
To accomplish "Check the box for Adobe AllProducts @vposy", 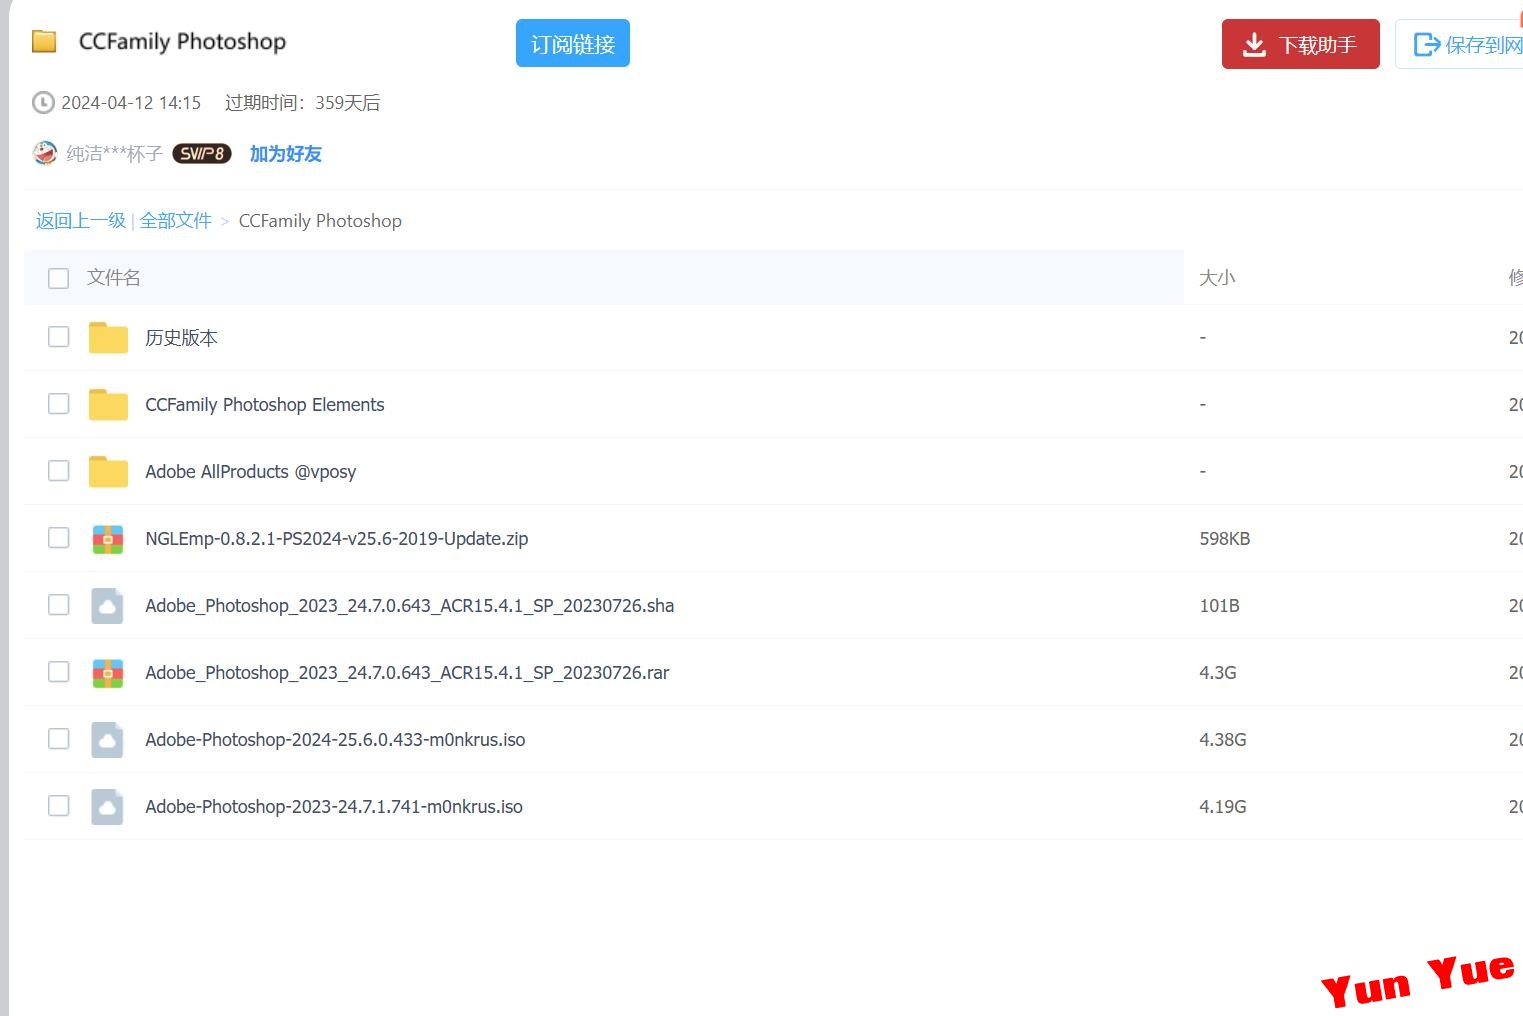I will tap(59, 471).
